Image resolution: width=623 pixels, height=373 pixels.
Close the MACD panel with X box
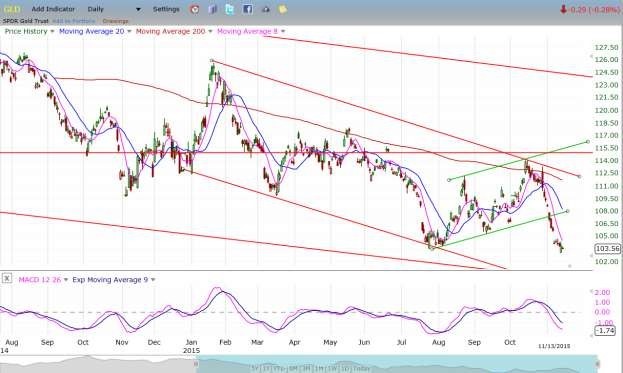(7, 278)
